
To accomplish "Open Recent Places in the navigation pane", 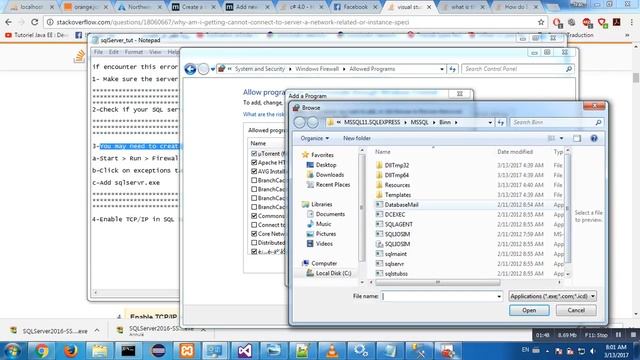I will [x=333, y=184].
